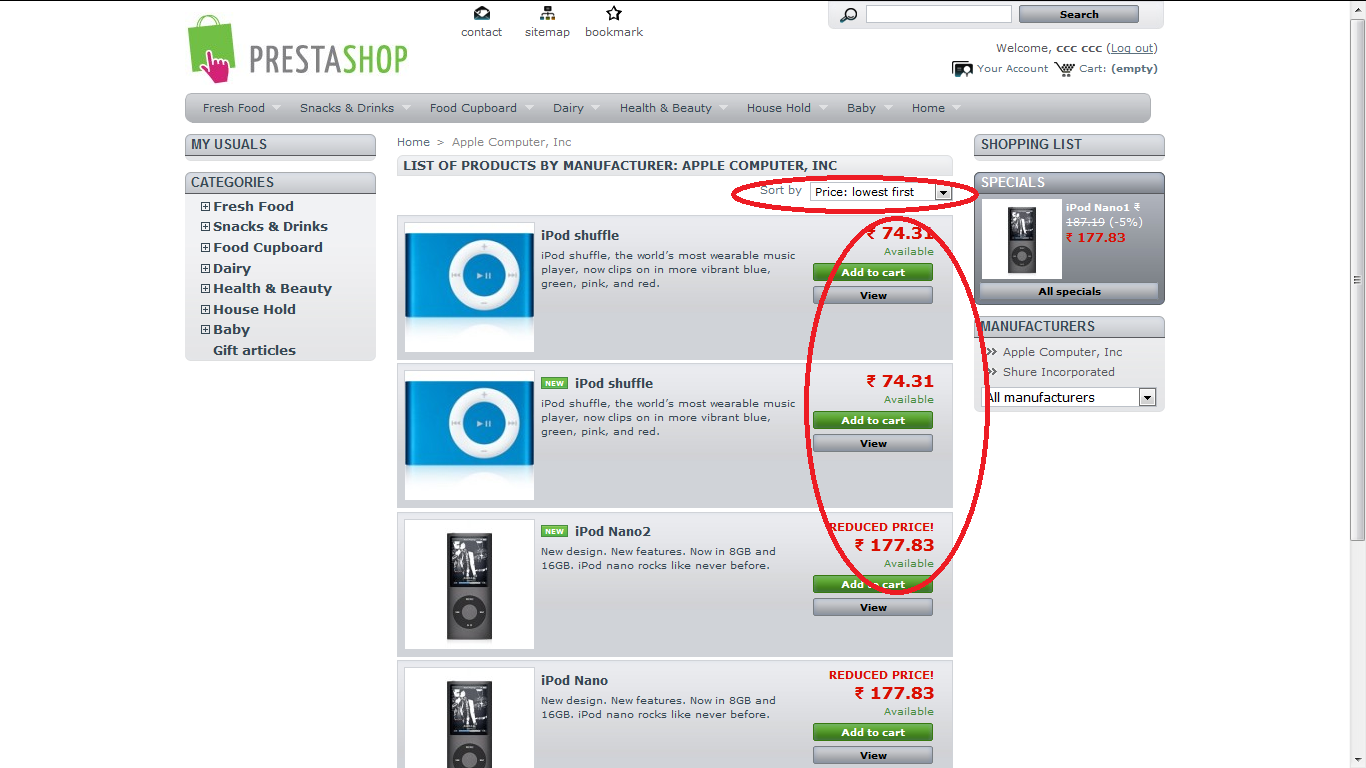Add the NEW iPod shuffle to cart
This screenshot has width=1366, height=768.
pyautogui.click(x=873, y=420)
